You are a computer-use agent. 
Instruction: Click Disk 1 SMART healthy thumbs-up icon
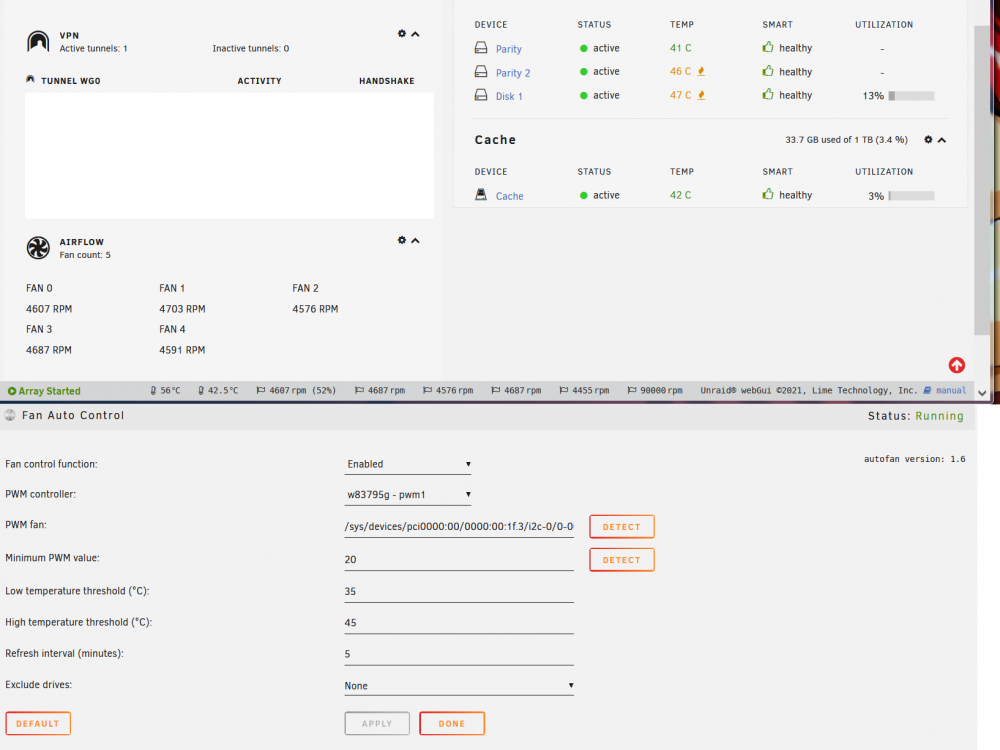[768, 94]
